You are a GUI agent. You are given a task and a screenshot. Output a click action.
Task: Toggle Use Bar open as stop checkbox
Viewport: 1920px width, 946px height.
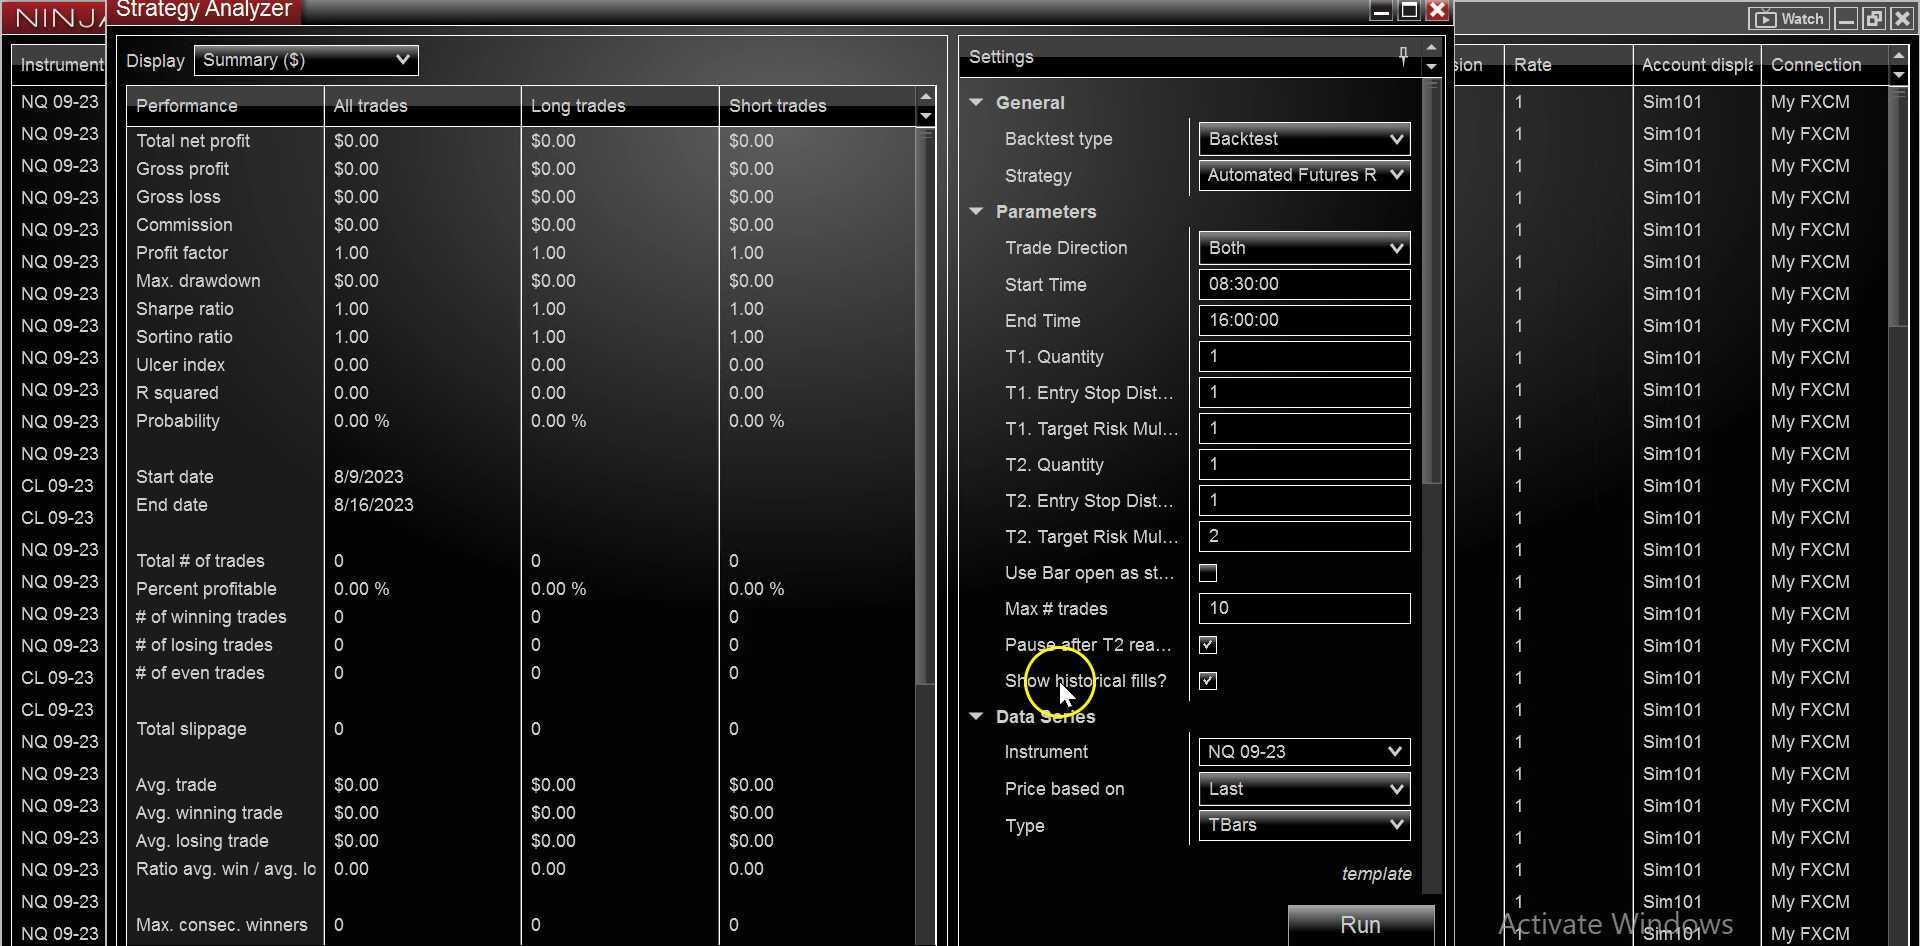tap(1208, 573)
